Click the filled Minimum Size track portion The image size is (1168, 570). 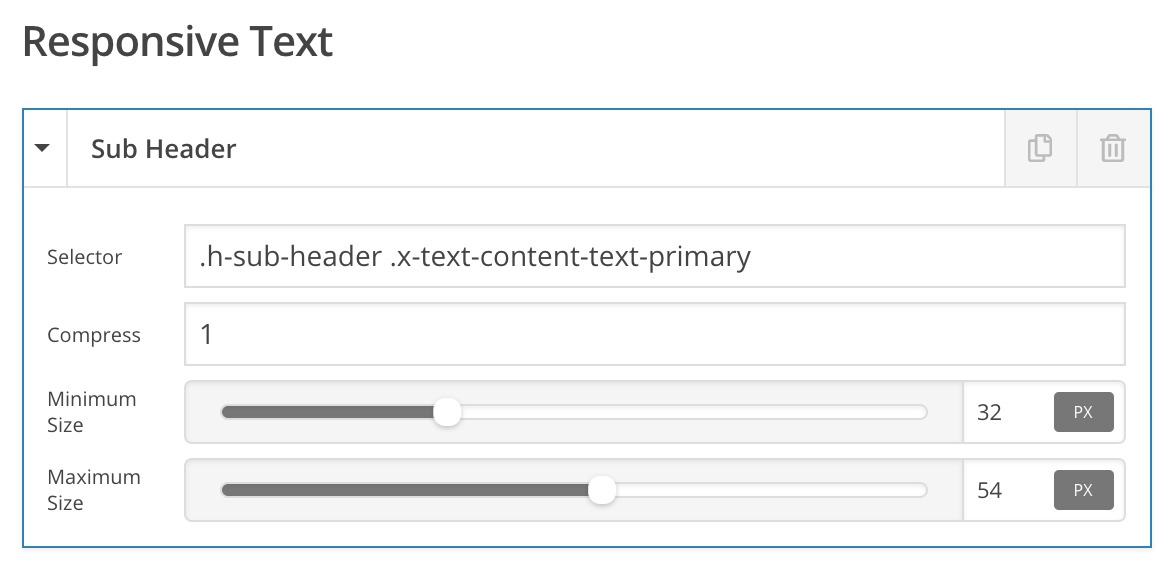[x=327, y=412]
